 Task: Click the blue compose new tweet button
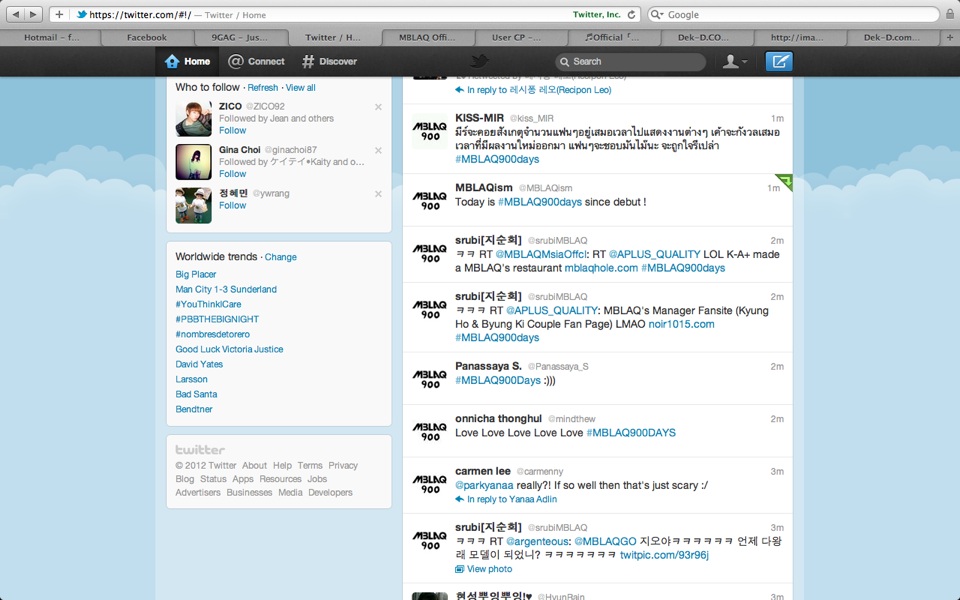tap(779, 61)
